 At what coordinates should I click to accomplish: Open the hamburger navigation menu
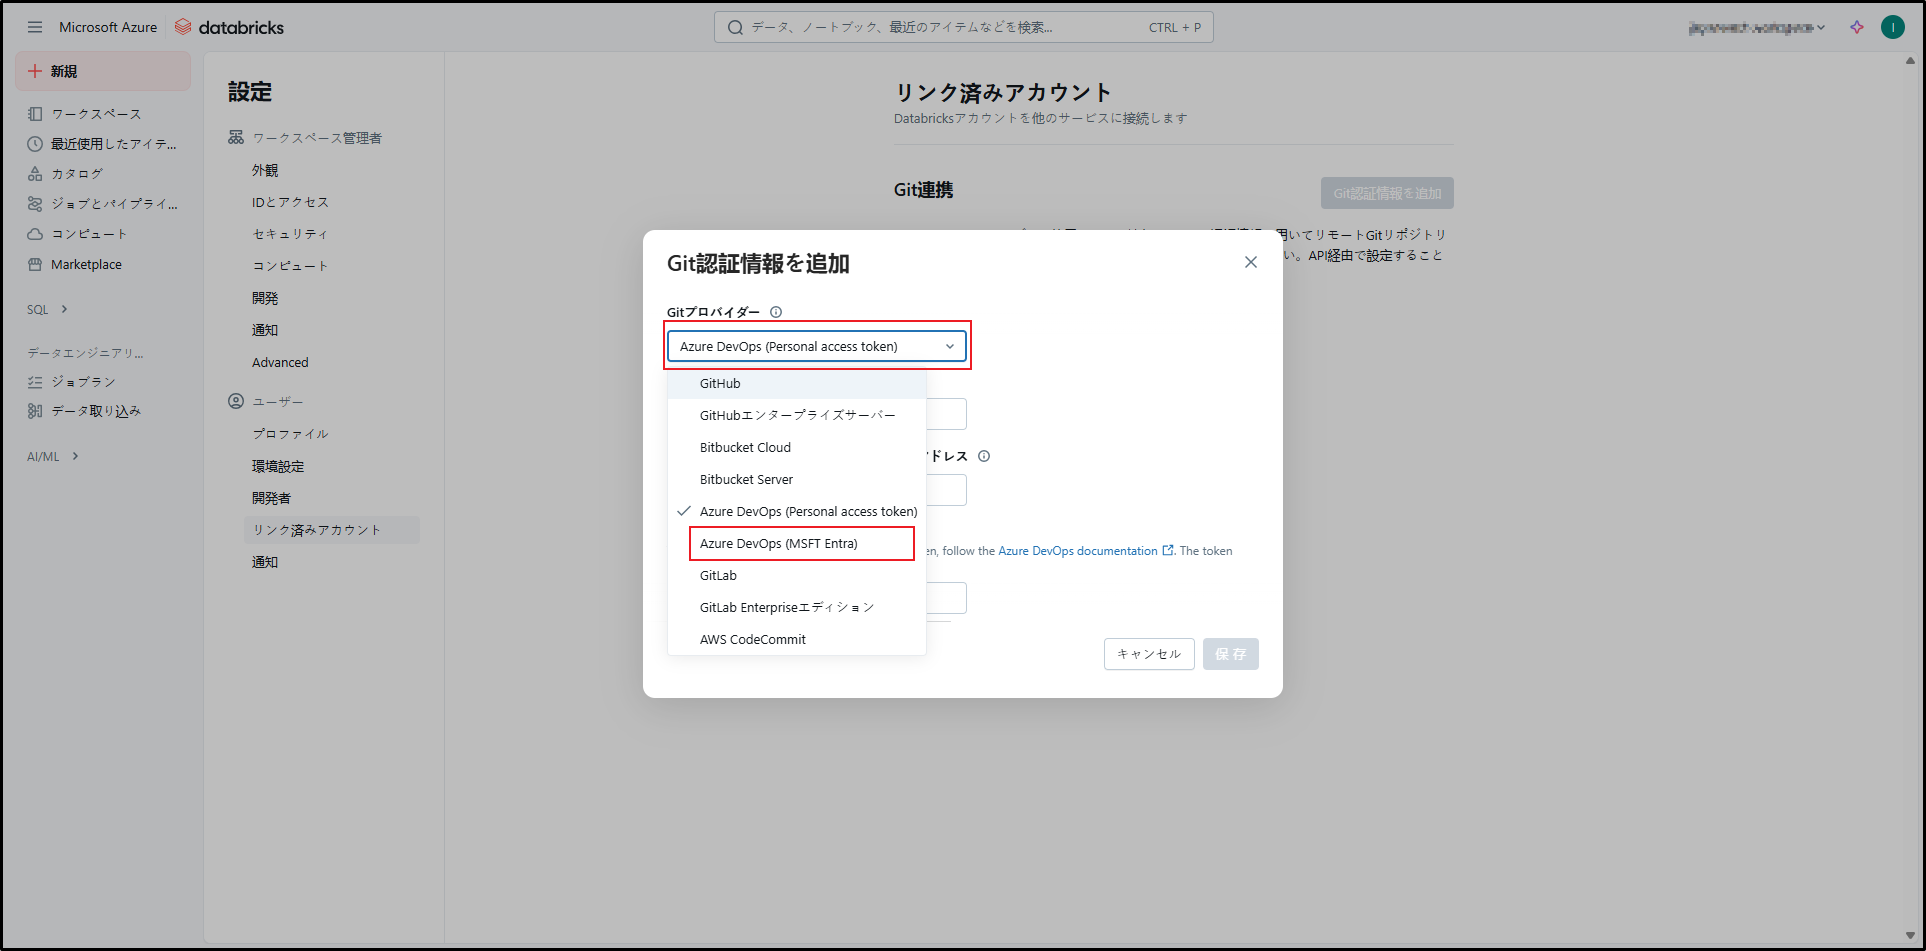pyautogui.click(x=35, y=27)
